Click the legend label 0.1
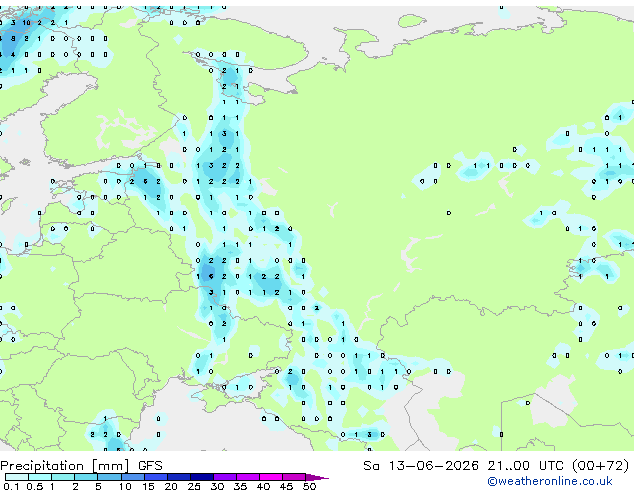Screen dimensions: 634x490 point(11,486)
